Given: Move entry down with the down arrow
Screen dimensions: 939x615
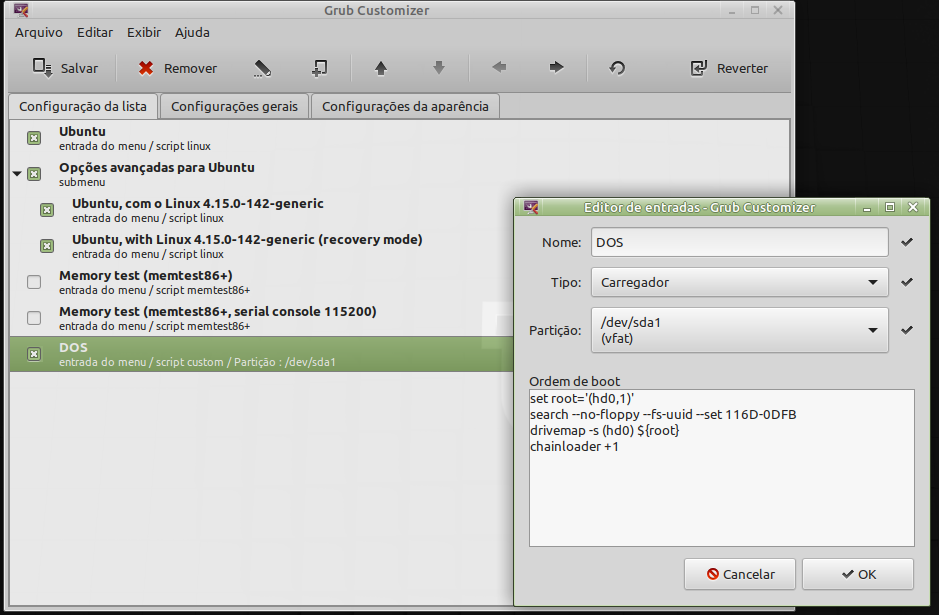Looking at the screenshot, I should point(439,68).
